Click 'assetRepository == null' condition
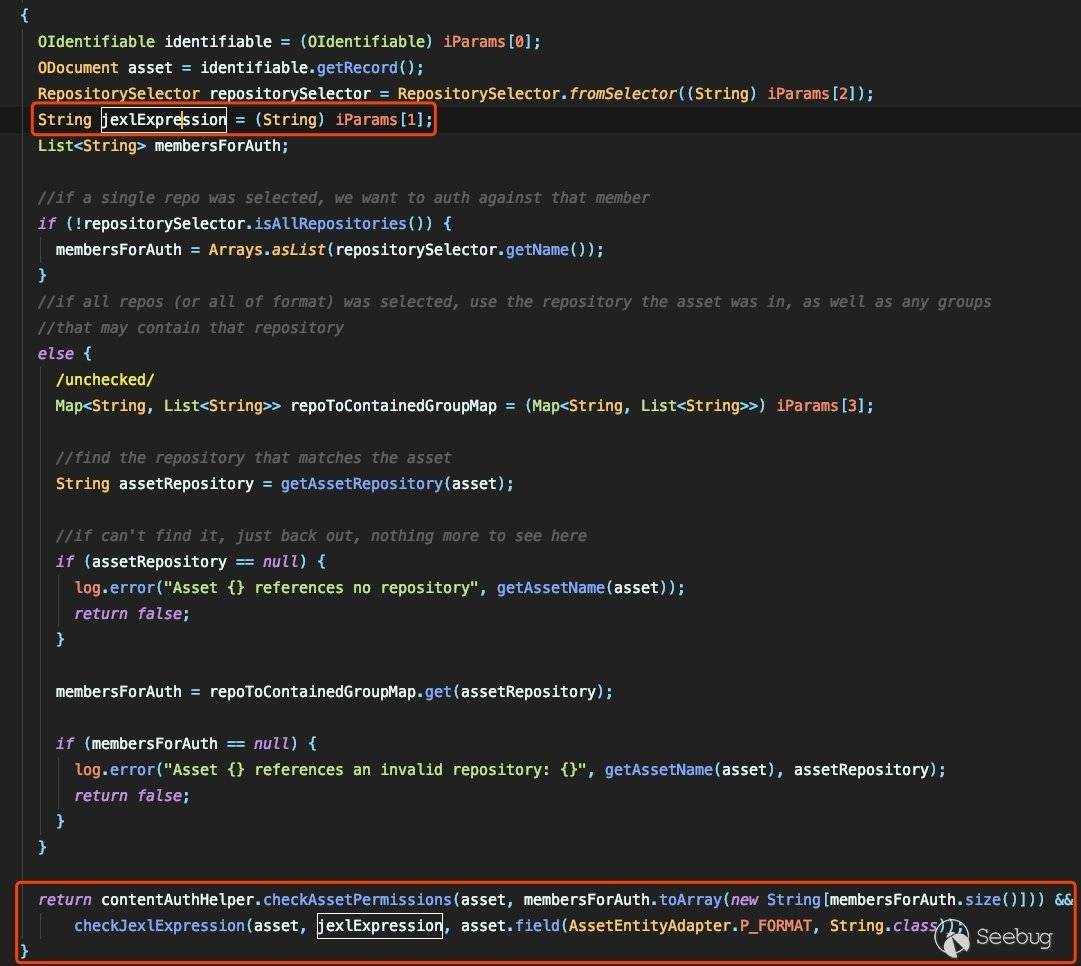Screen dimensions: 1081x966 click(194, 562)
